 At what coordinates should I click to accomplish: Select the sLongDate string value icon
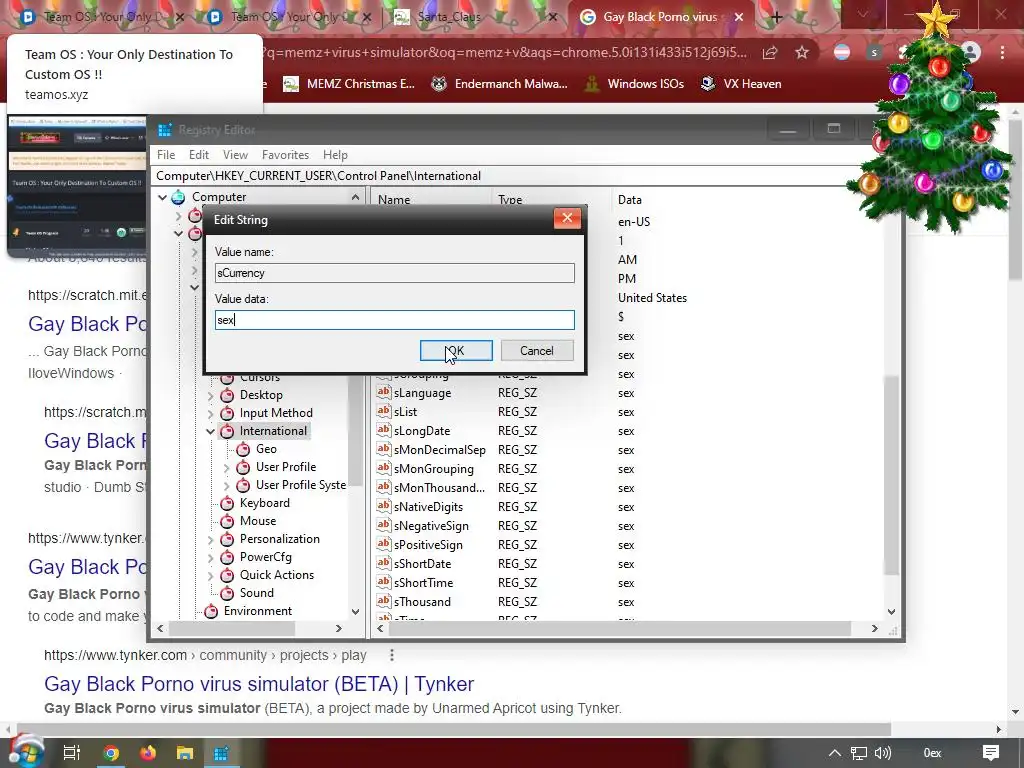tap(383, 430)
